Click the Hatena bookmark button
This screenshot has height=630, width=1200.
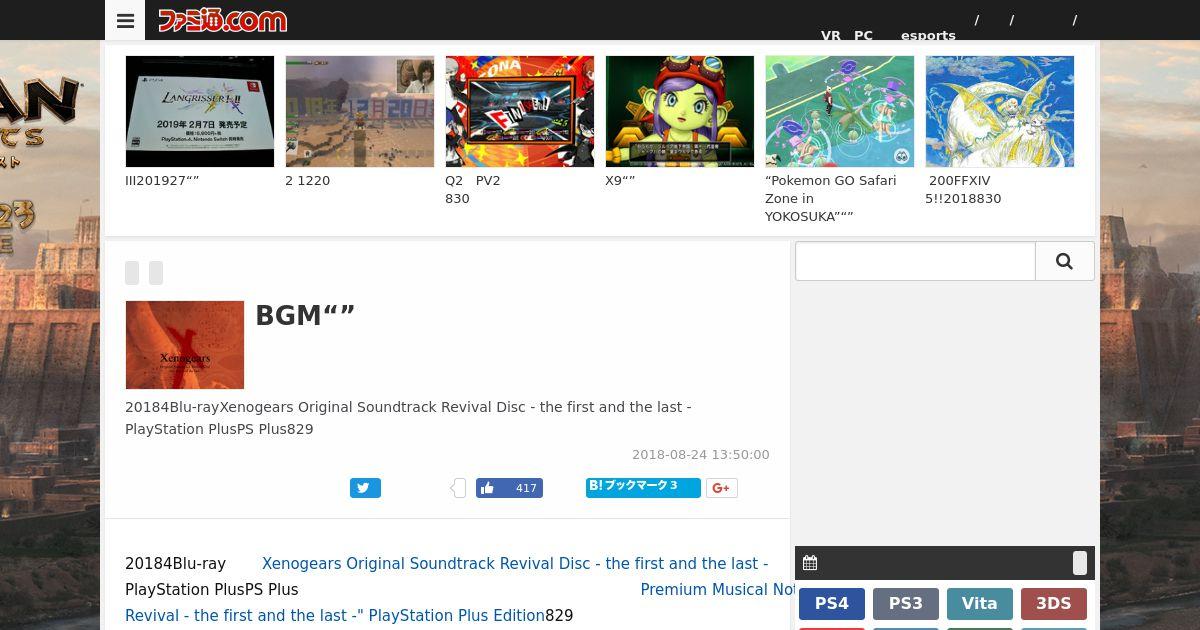[x=643, y=487]
